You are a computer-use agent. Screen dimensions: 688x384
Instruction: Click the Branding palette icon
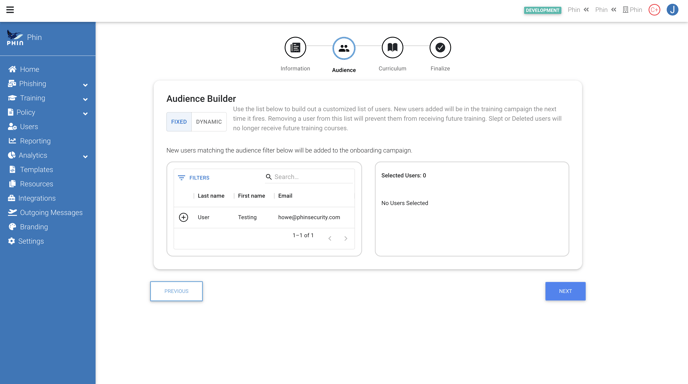[x=12, y=226]
